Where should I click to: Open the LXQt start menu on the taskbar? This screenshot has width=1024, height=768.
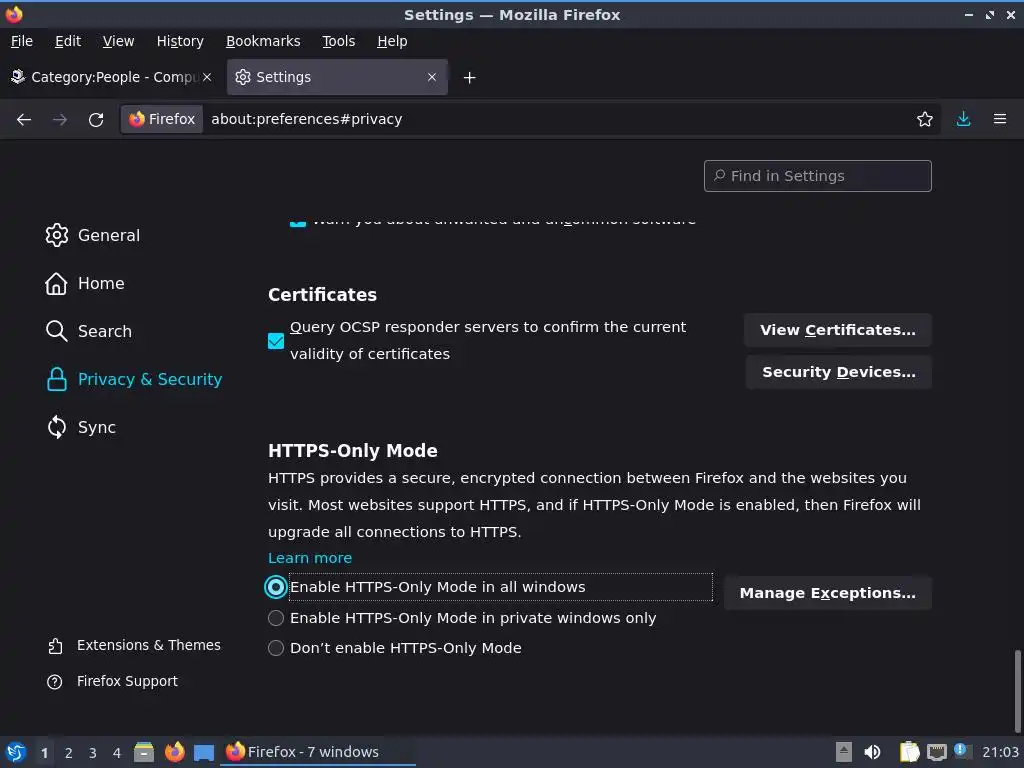(x=16, y=752)
